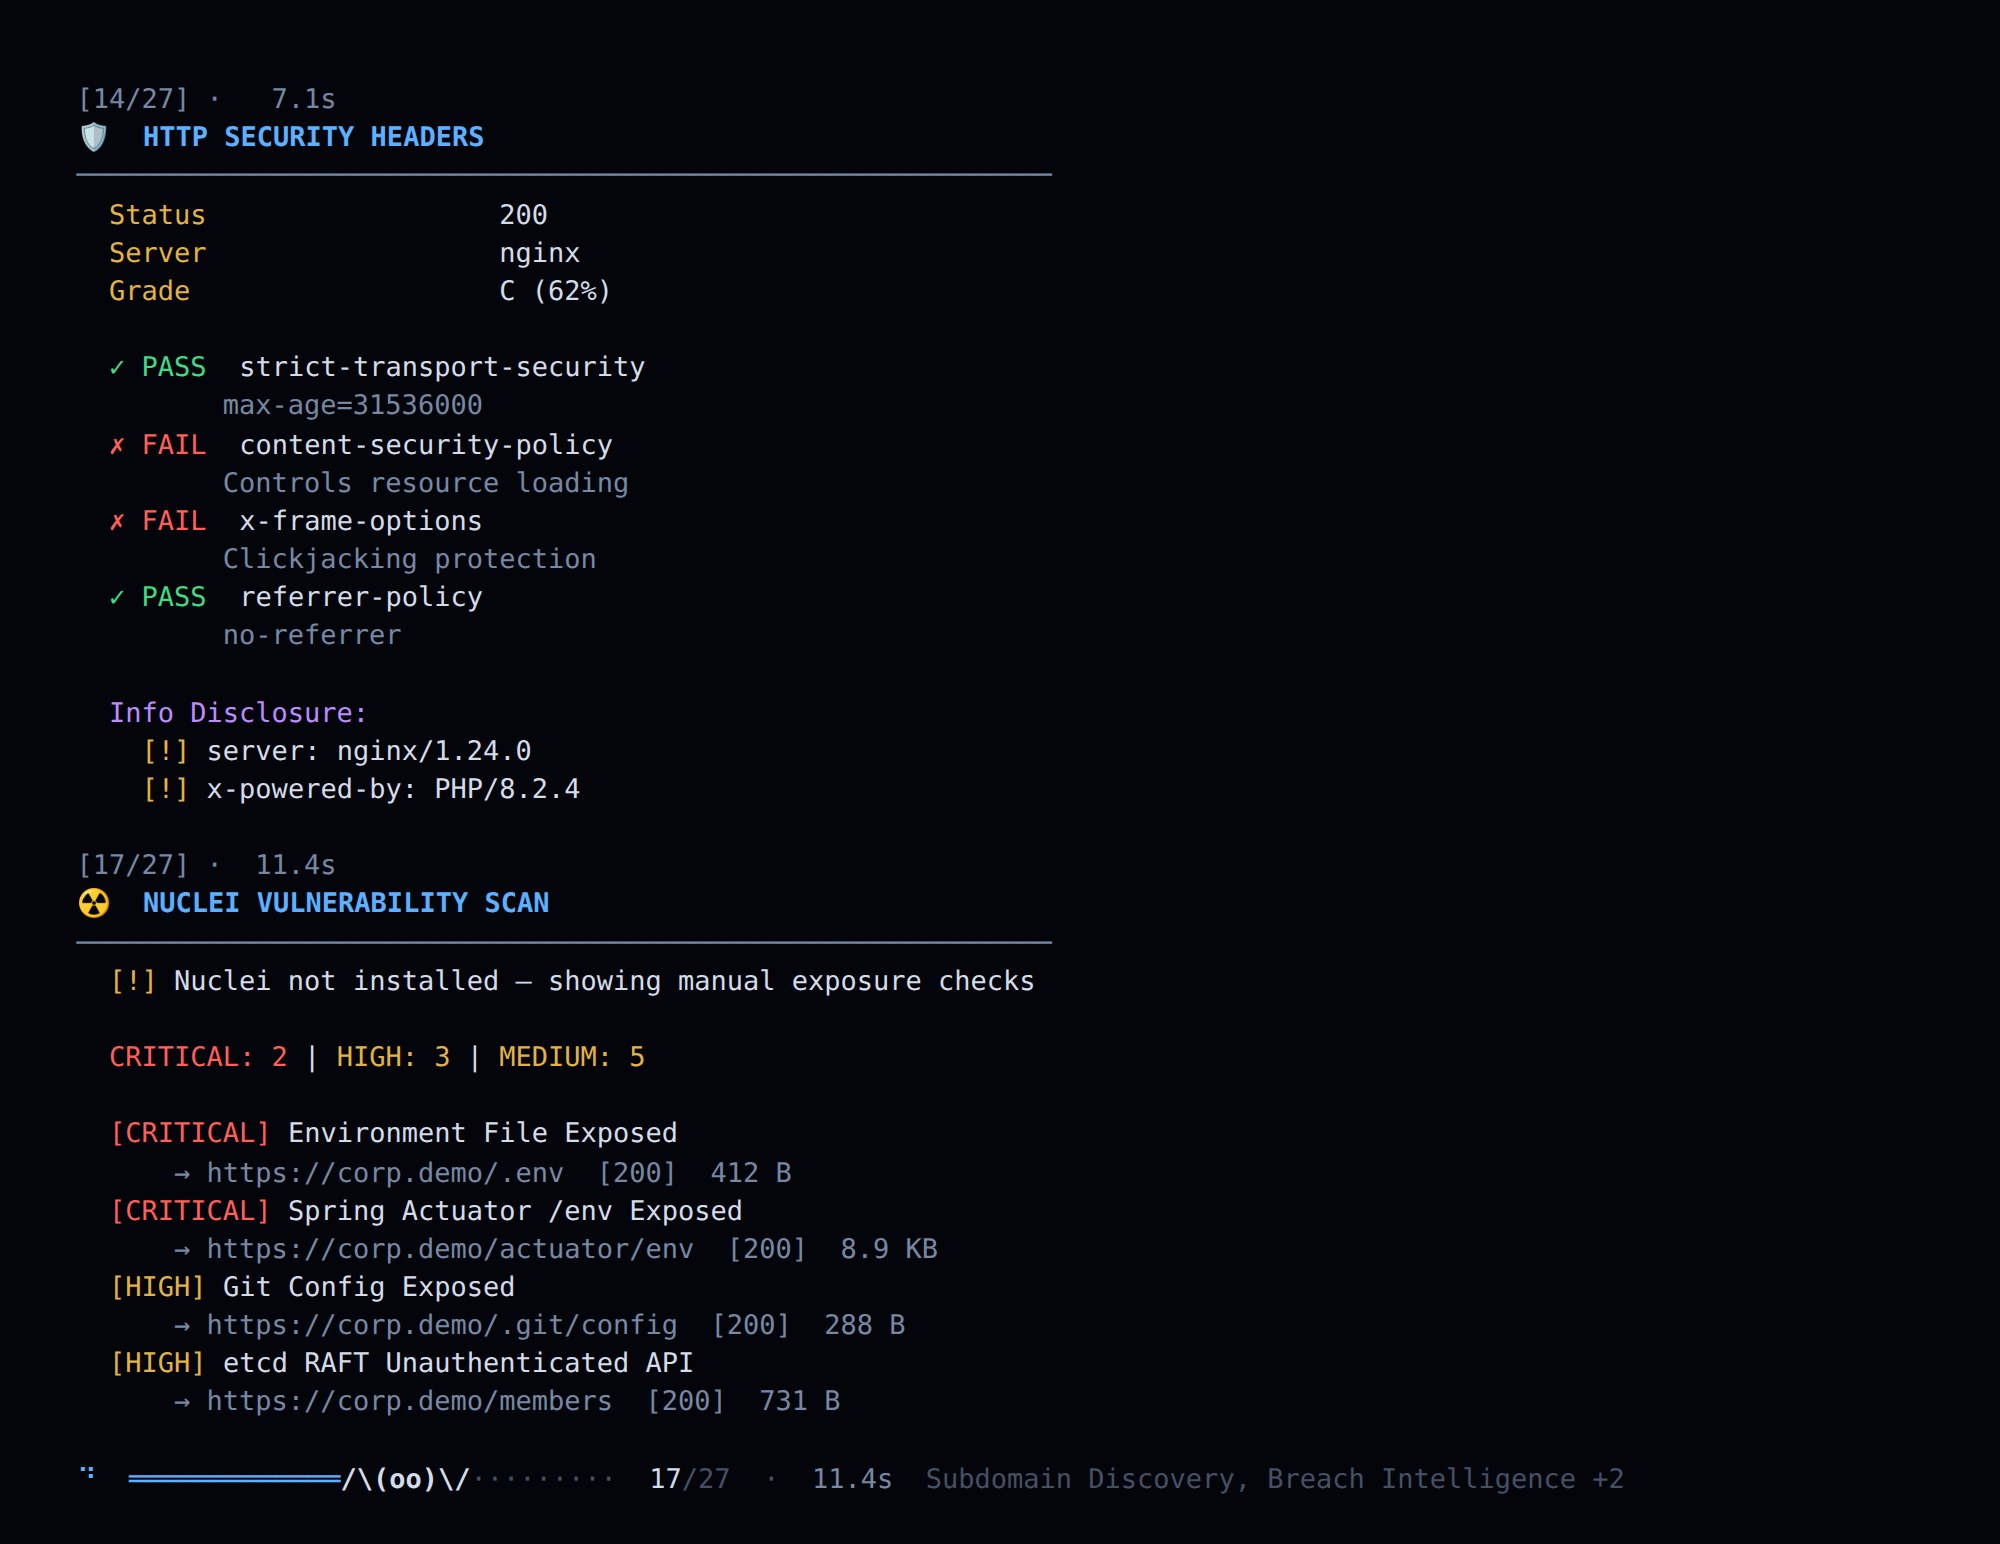The image size is (2000, 1544).
Task: Click the red cross next to x-frame-options
Action: pos(117,521)
